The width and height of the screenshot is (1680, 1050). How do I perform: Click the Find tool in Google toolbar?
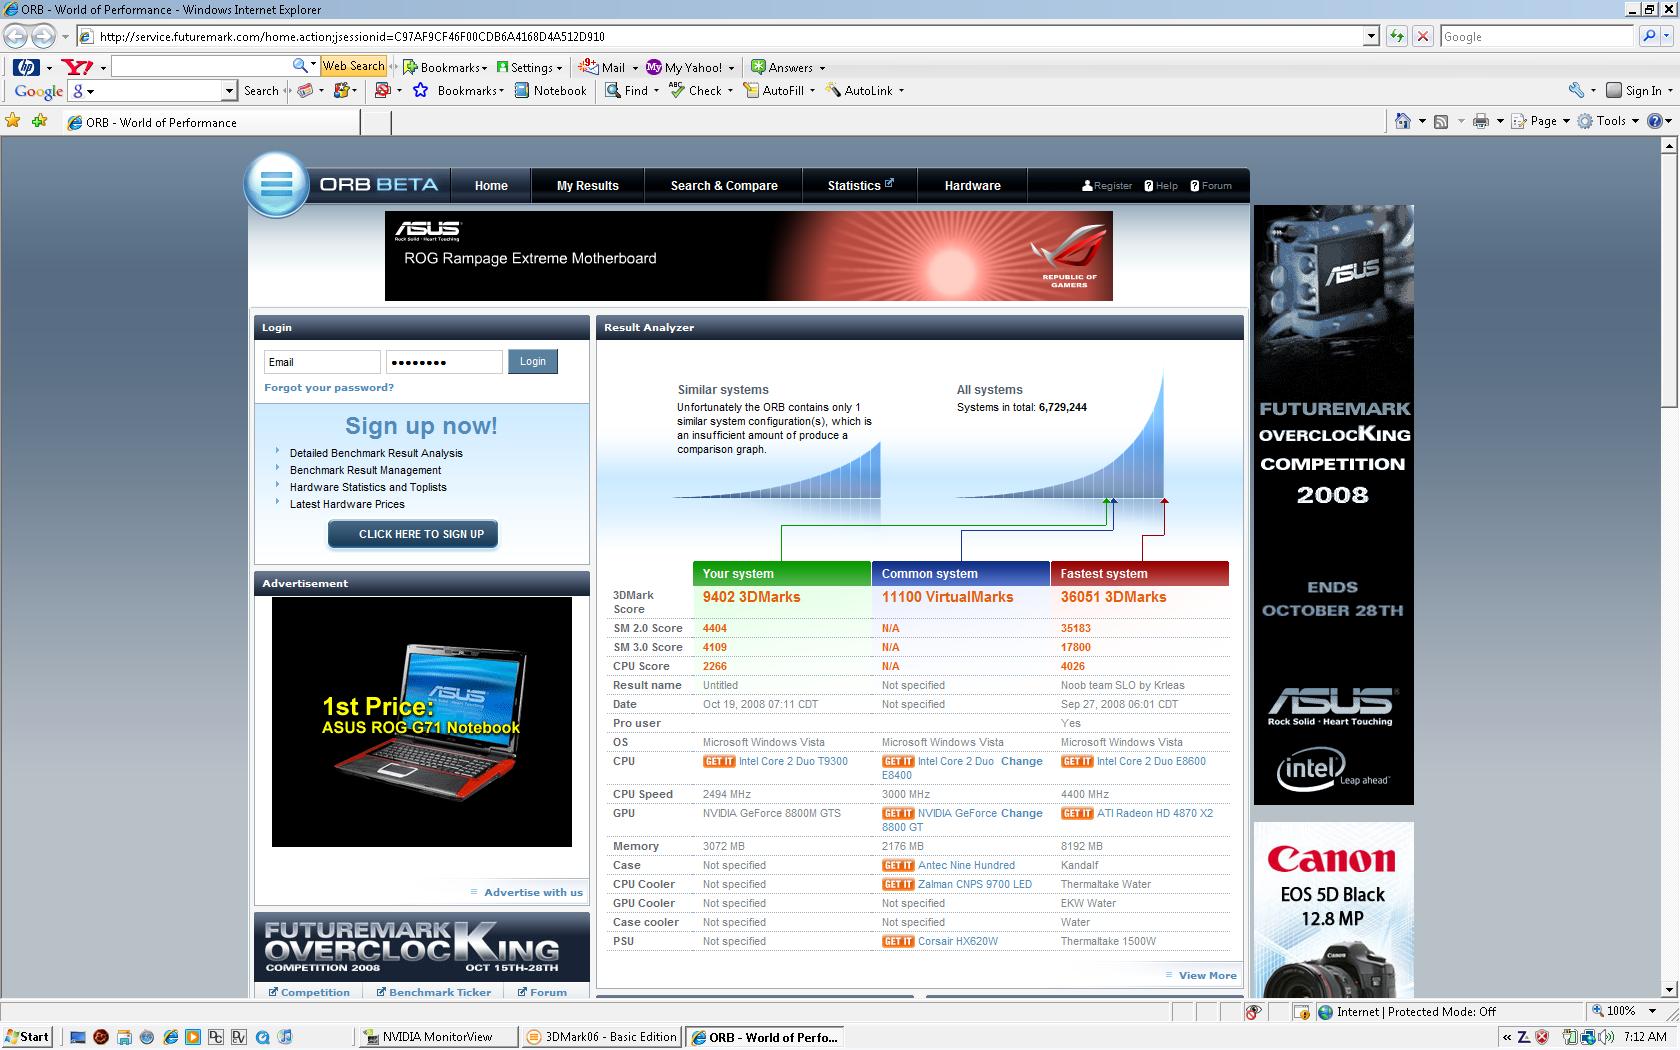[x=627, y=91]
